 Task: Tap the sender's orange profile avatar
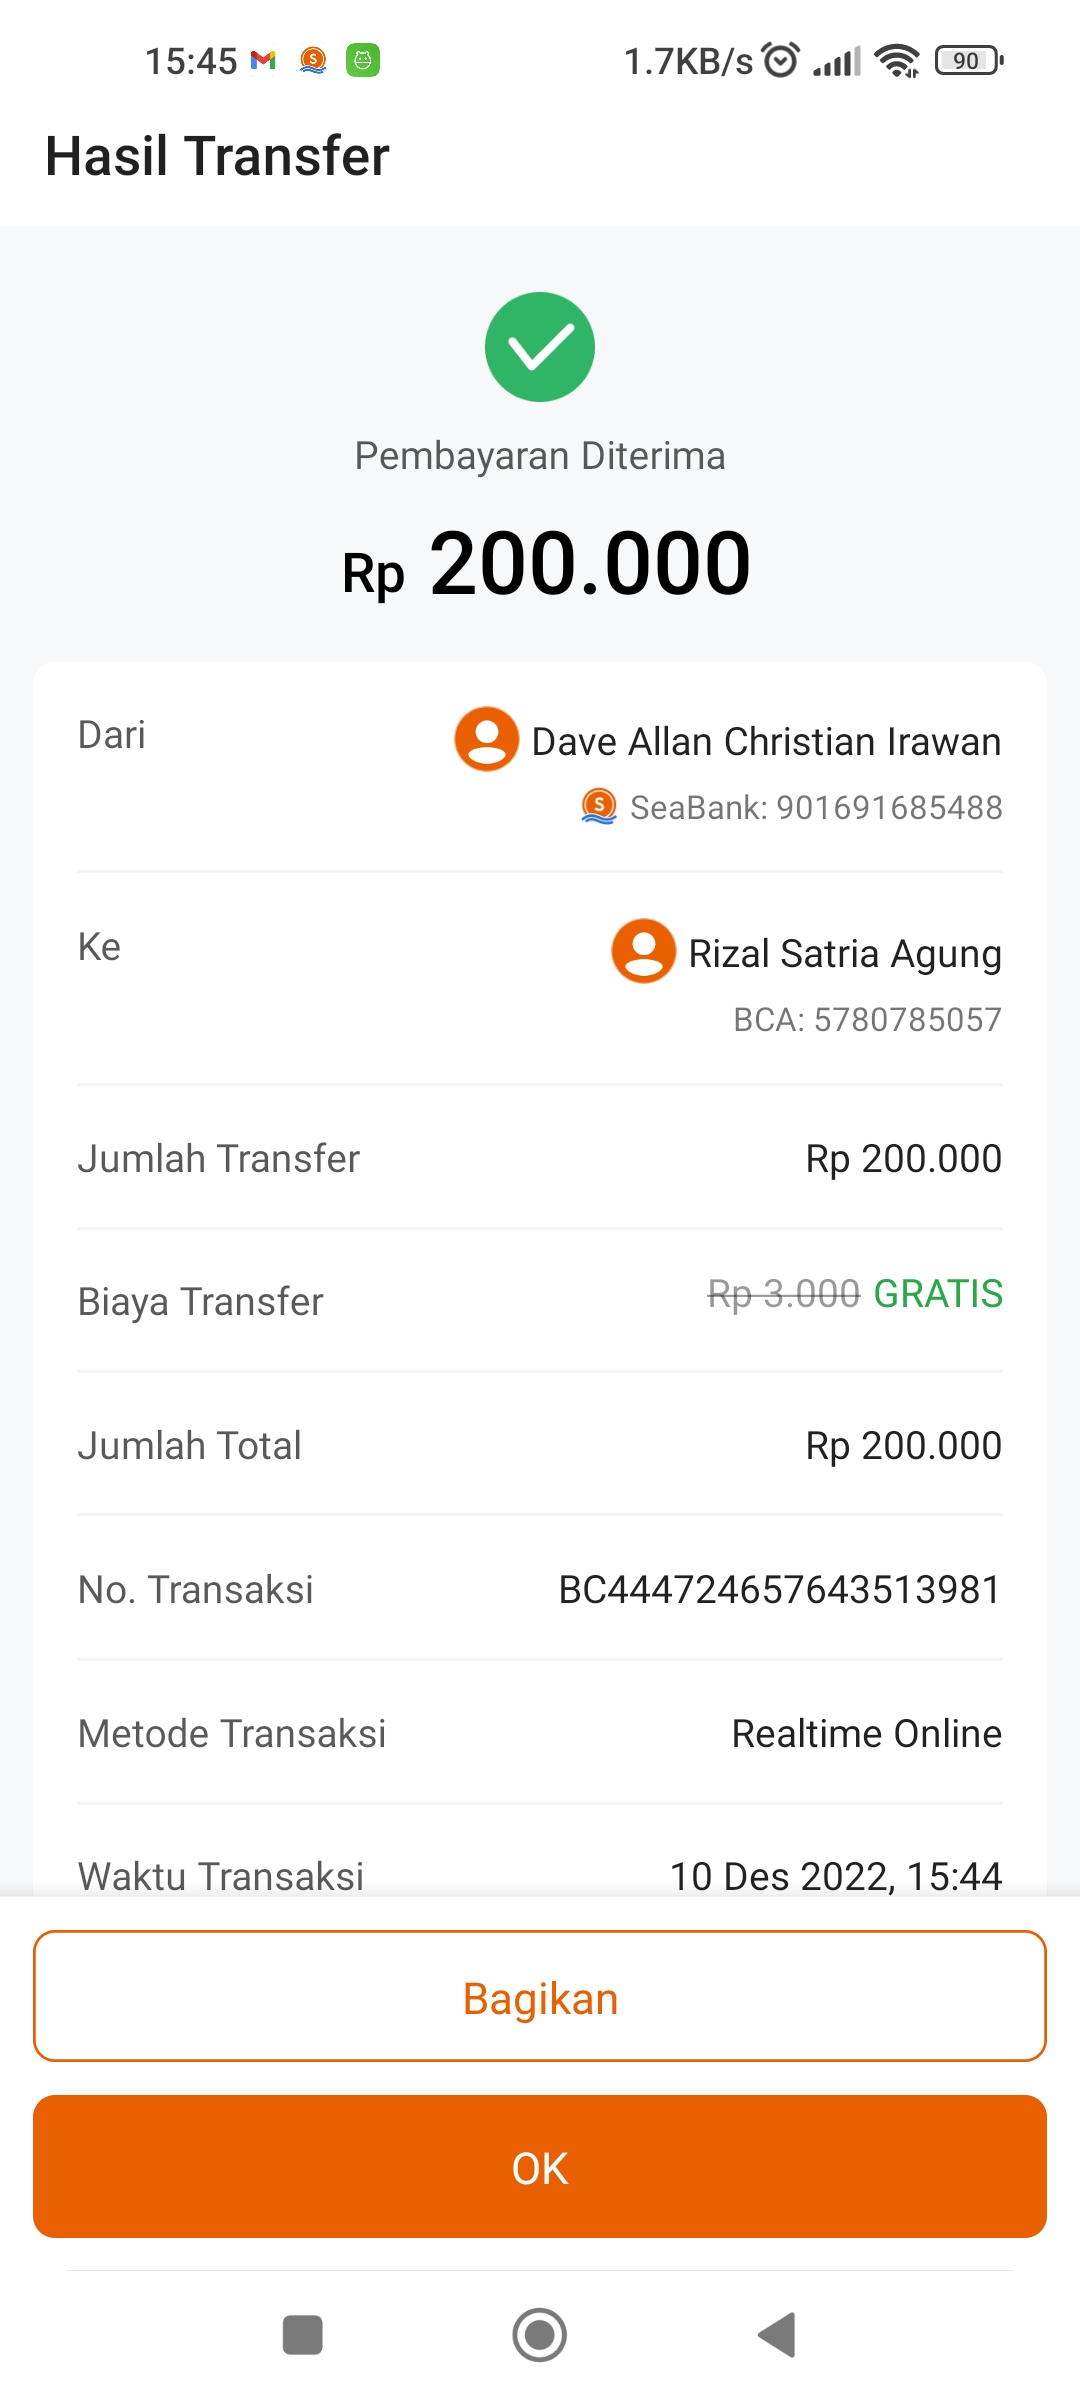click(487, 739)
